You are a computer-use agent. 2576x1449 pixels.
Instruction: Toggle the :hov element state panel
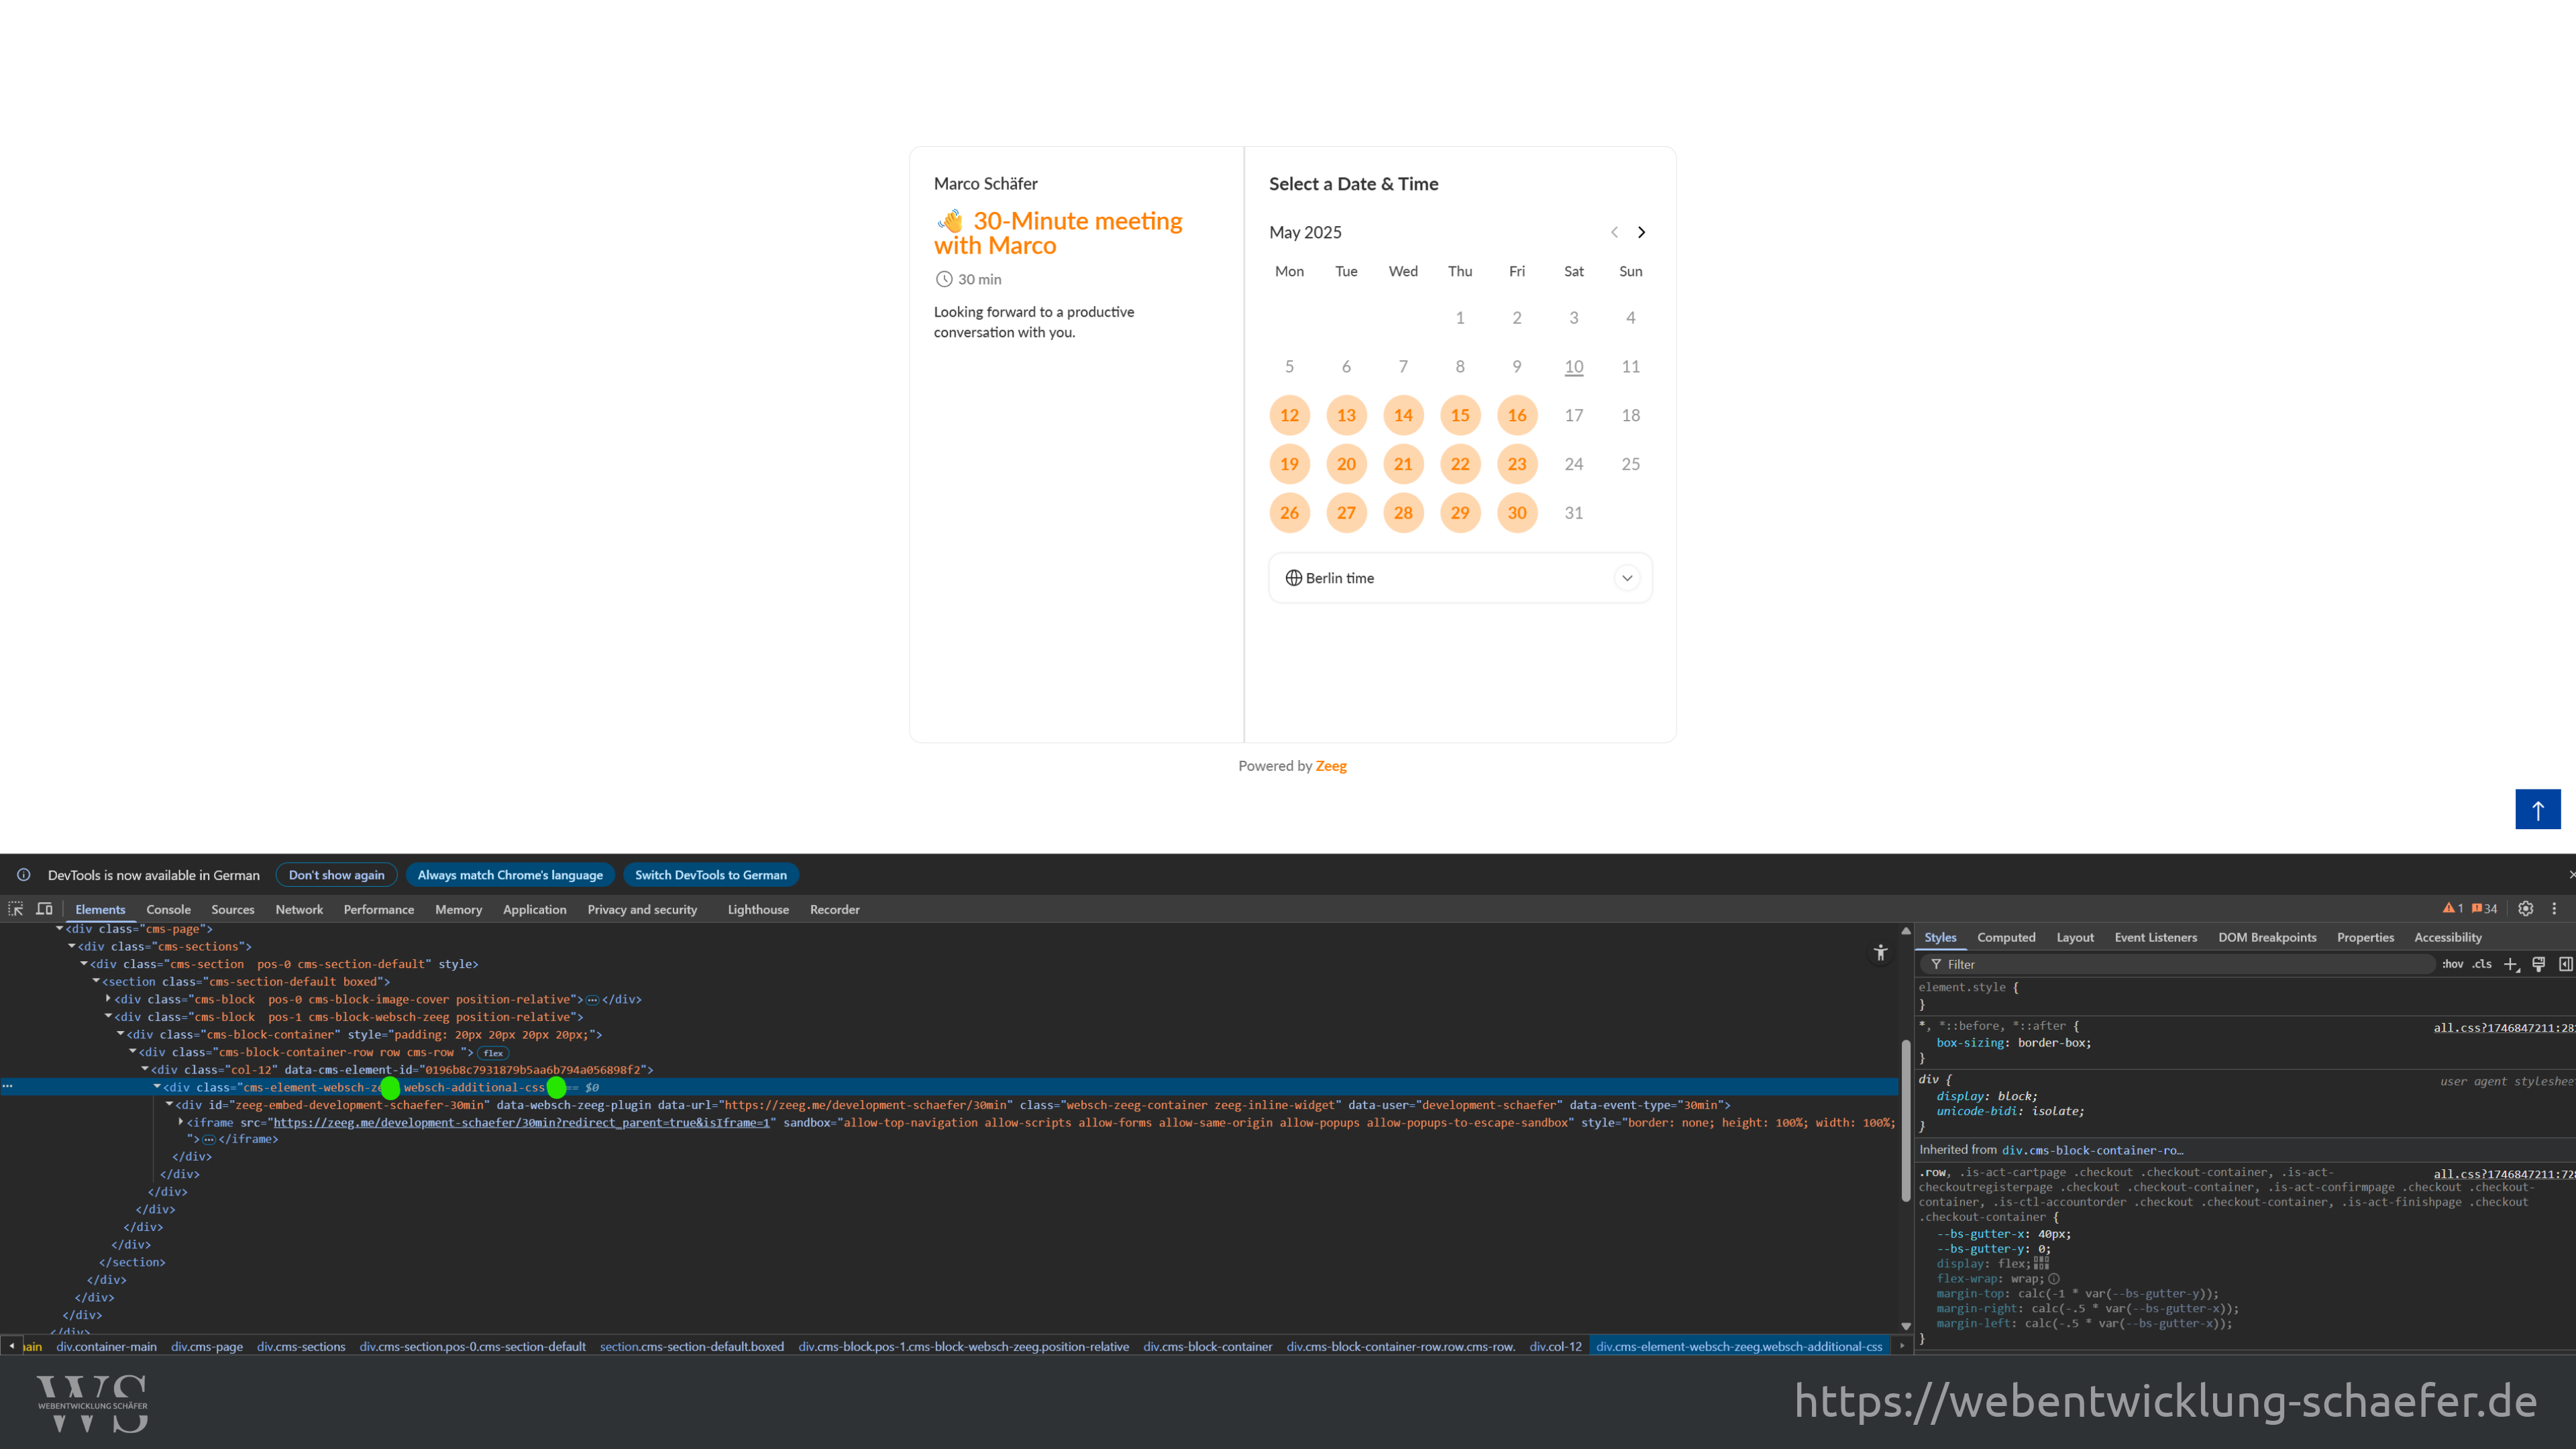(2452, 964)
